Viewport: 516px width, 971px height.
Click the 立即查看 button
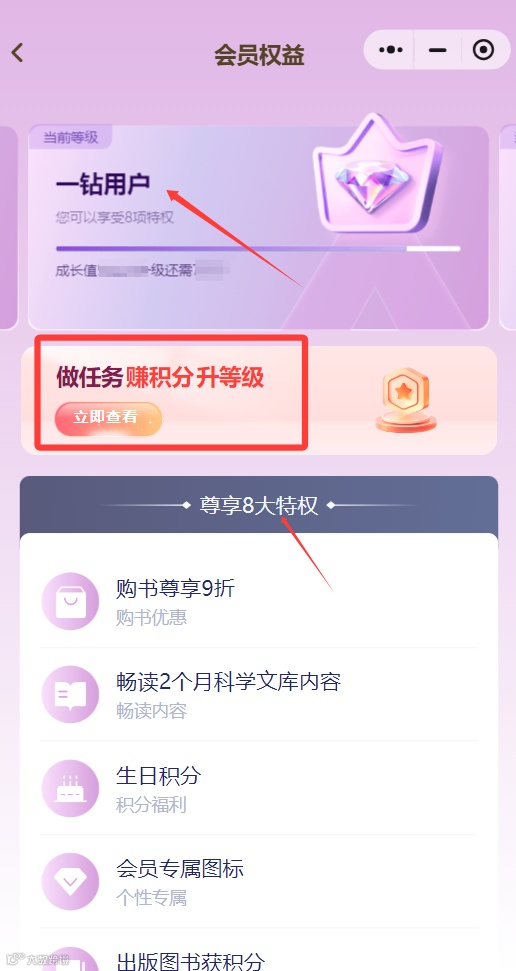(108, 419)
